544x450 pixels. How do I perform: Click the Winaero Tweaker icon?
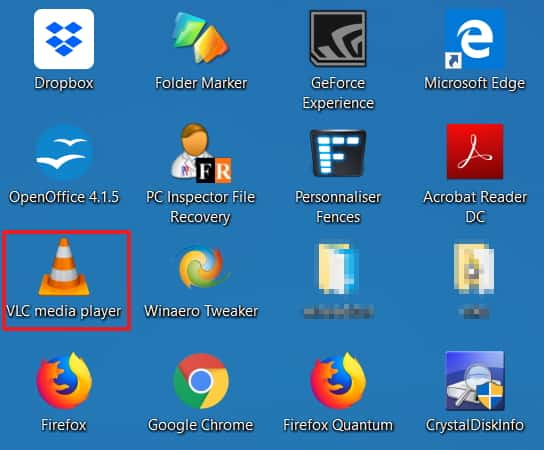click(204, 266)
